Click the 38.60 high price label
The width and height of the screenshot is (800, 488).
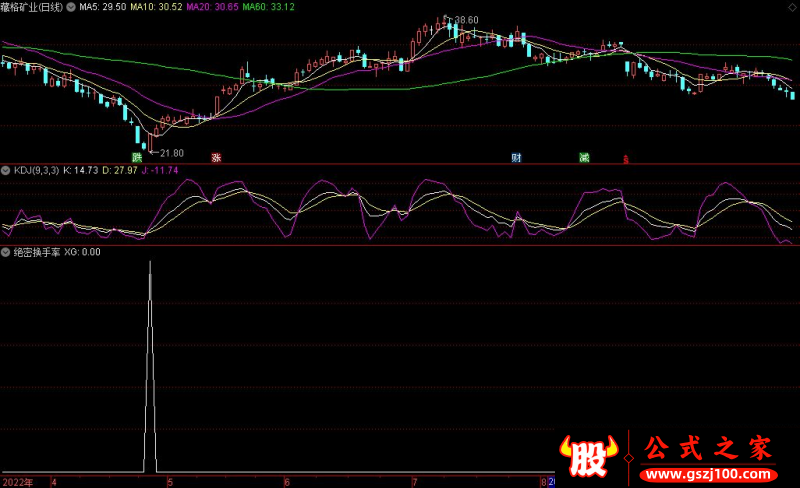465,20
